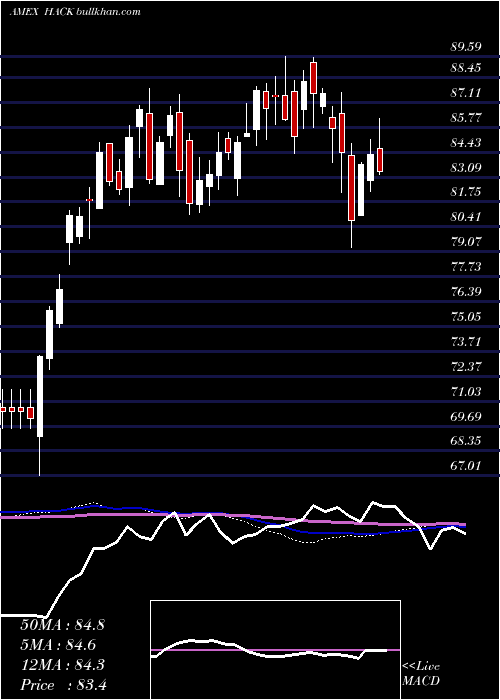Image resolution: width=500 pixels, height=700 pixels.
Task: Click the AMEX HACK bullkhan.com title text
Action: (75, 12)
